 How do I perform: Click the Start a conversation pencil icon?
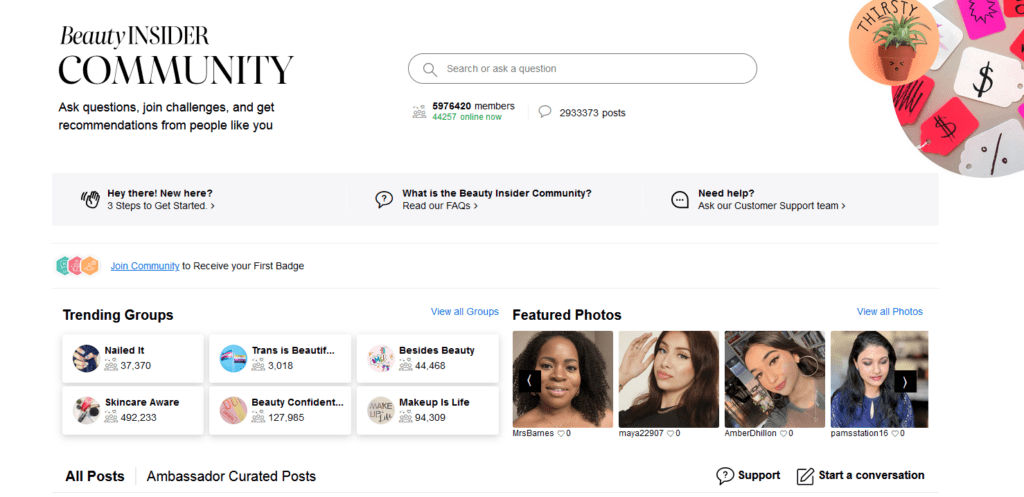tap(805, 476)
